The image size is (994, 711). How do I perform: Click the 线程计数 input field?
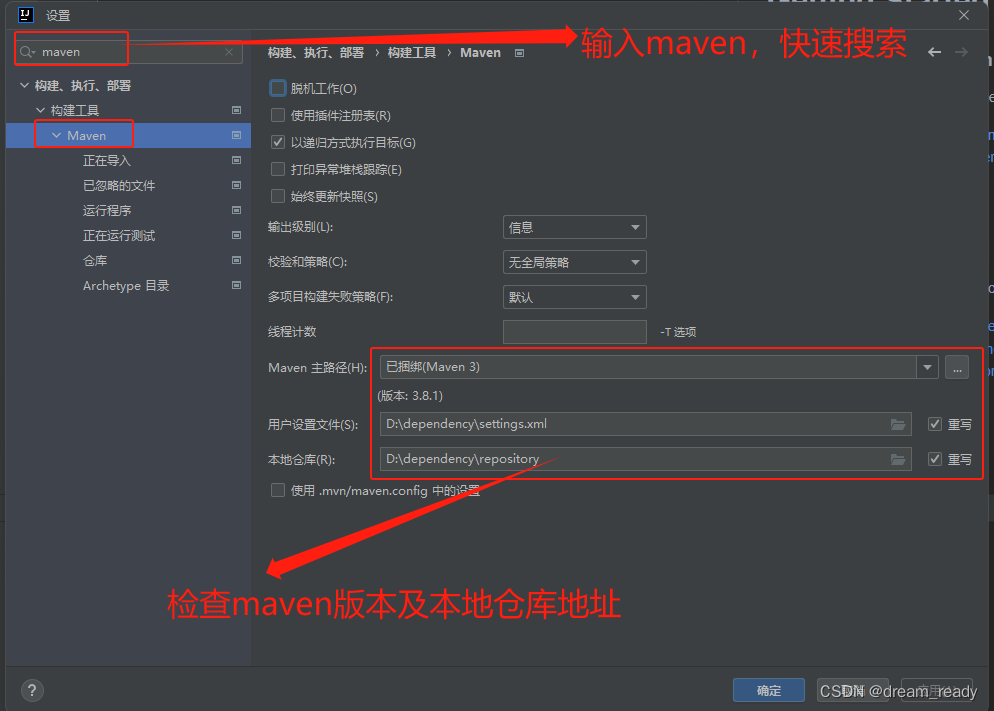(x=574, y=331)
